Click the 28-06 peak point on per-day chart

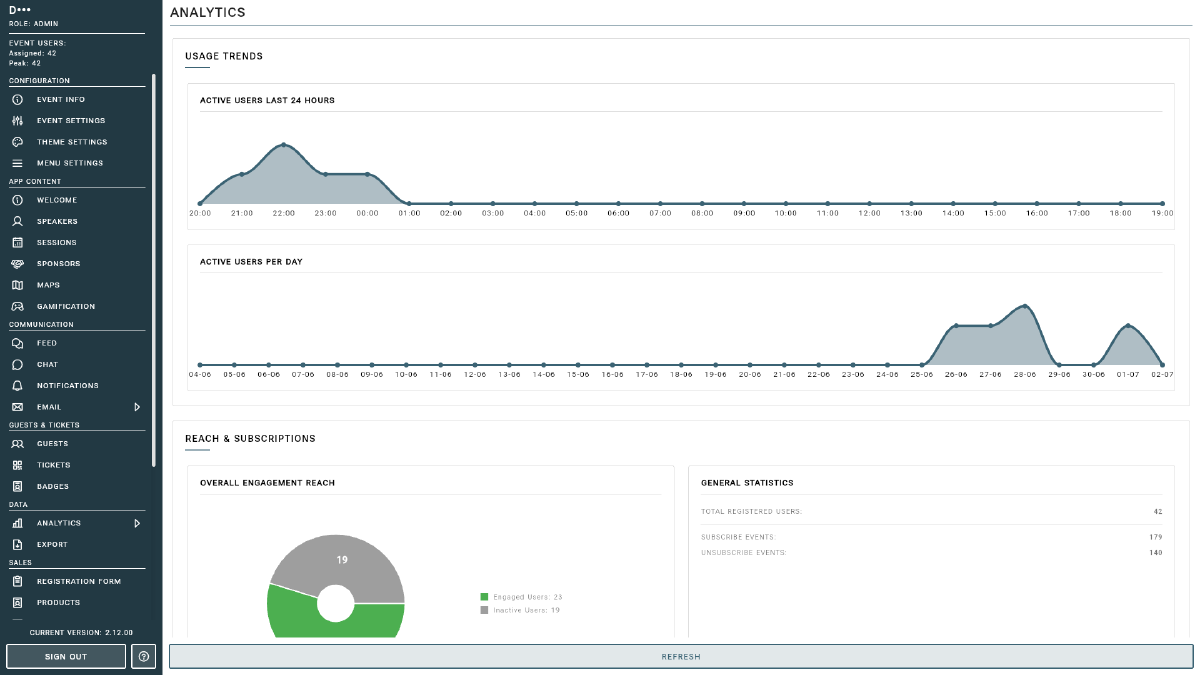pyautogui.click(x=1025, y=306)
